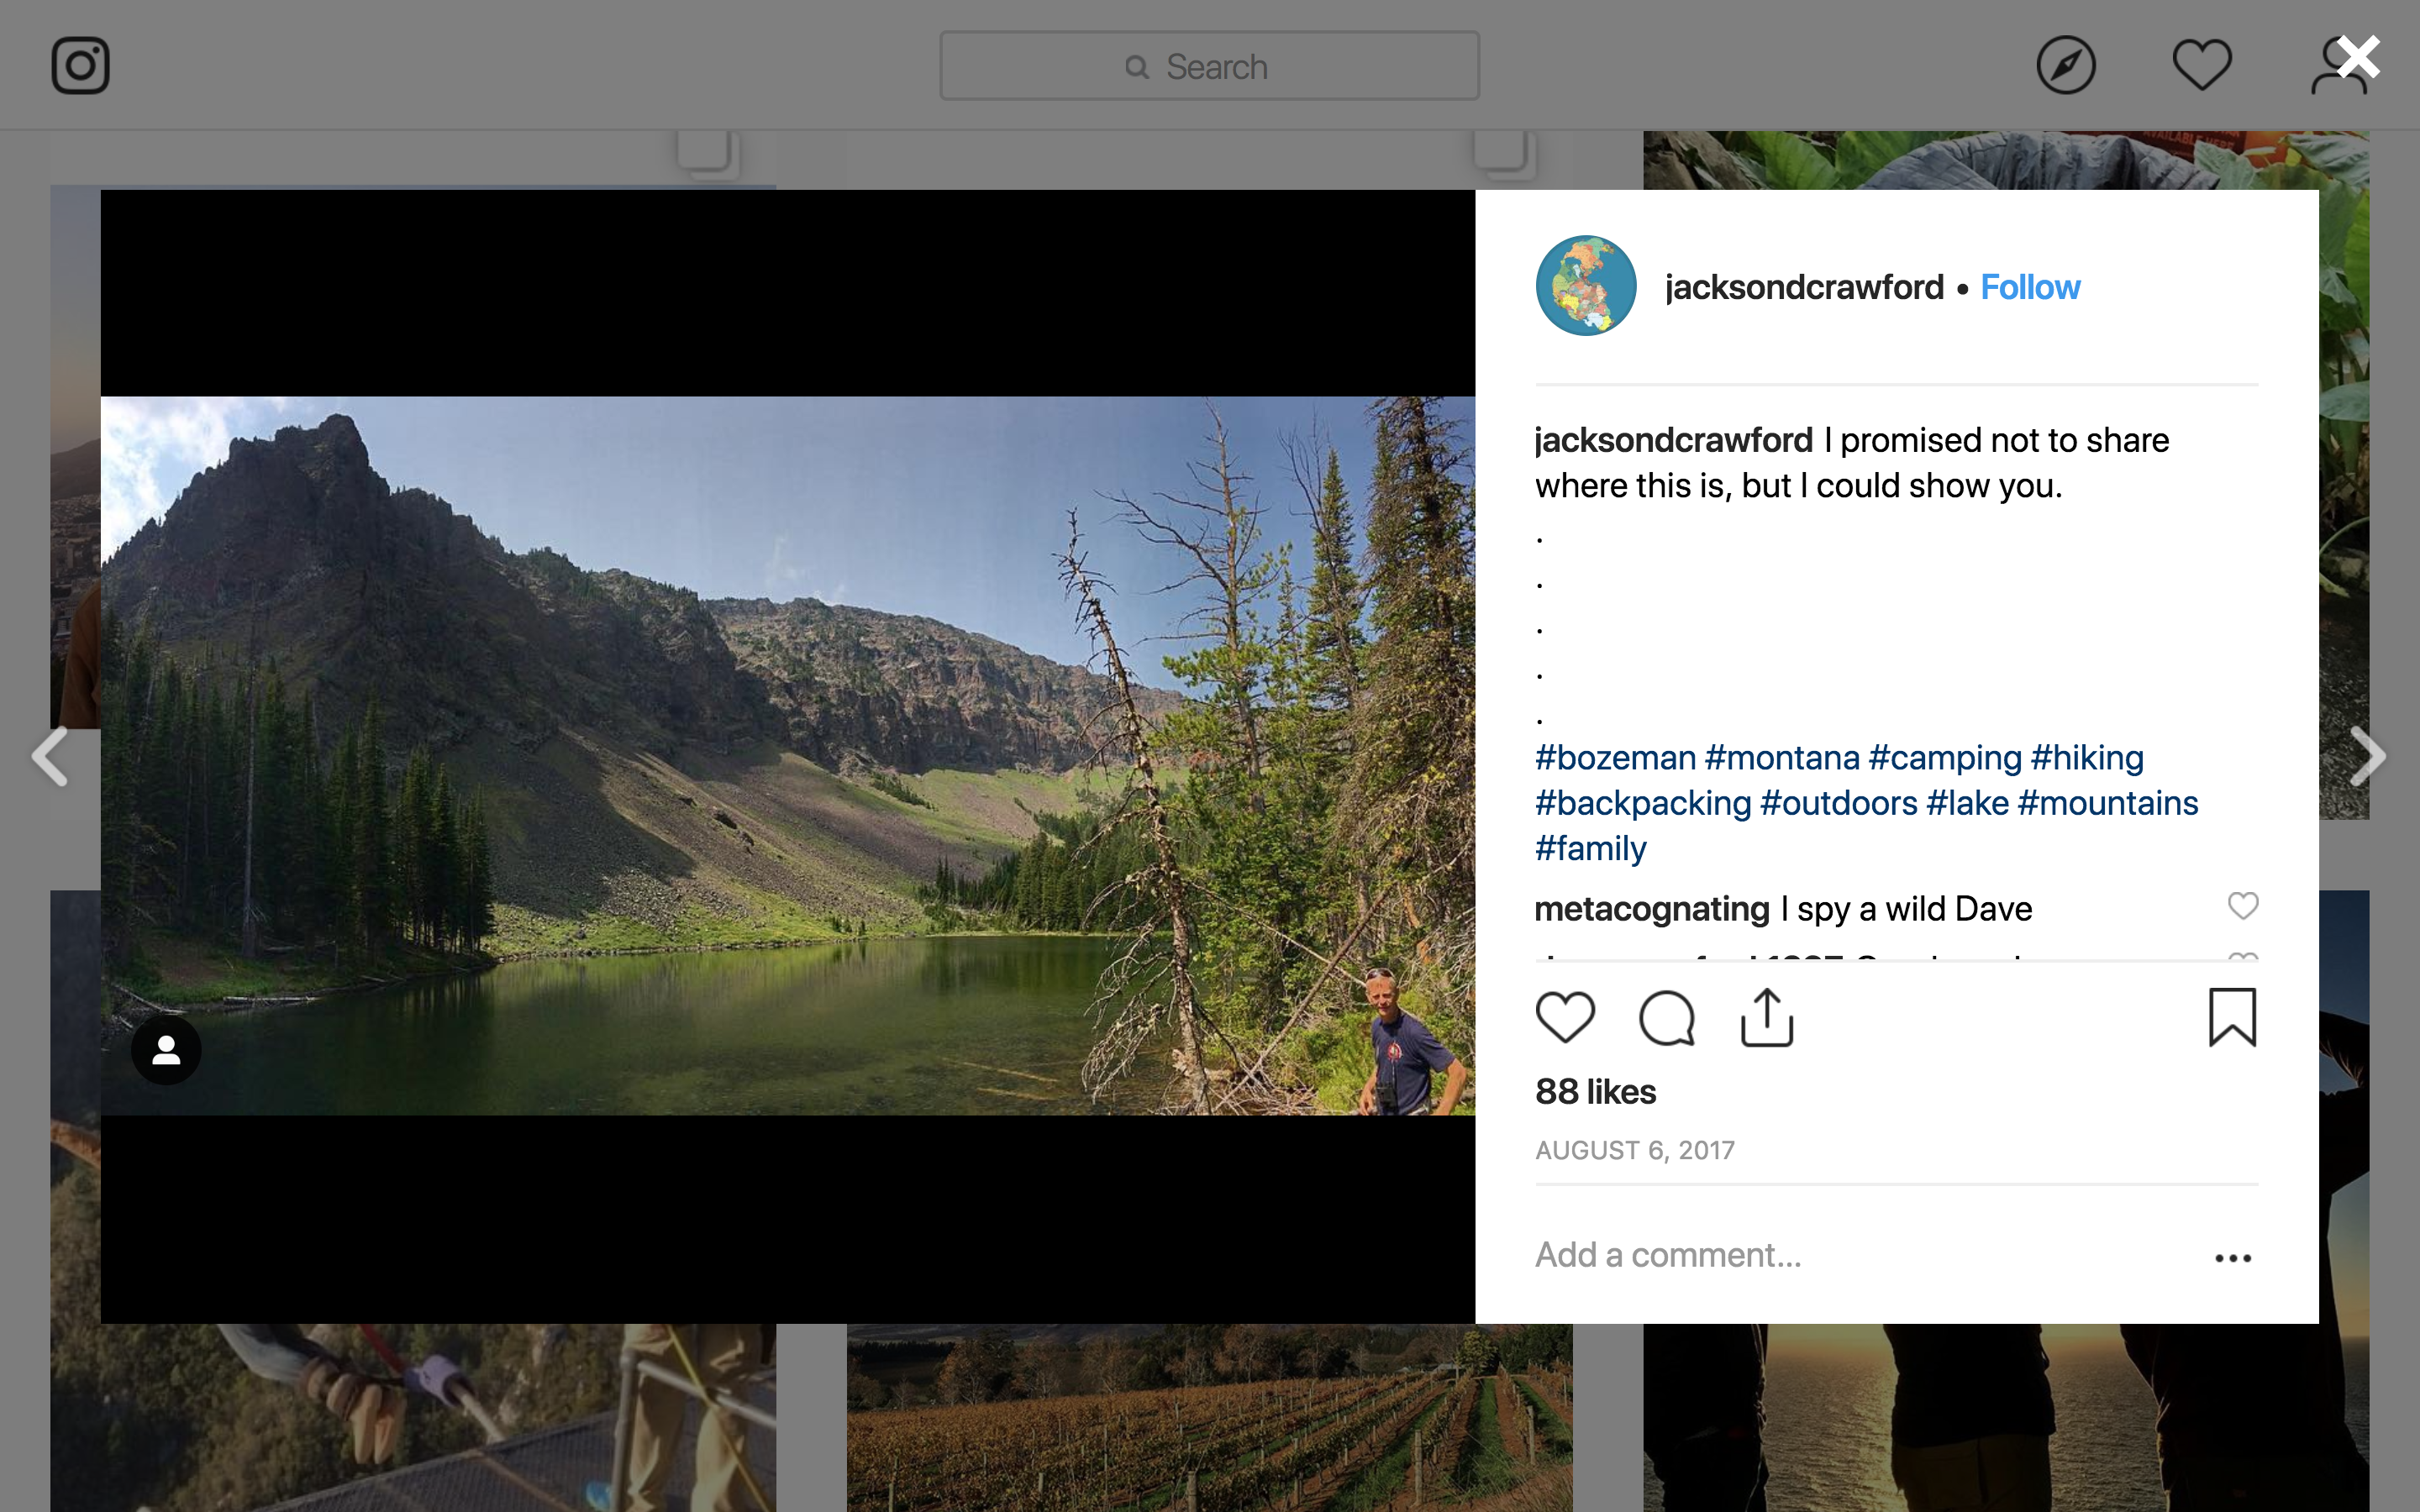Viewport: 2420px width, 1512px height.
Task: Open more options ellipsis menu
Action: pyautogui.click(x=2232, y=1258)
